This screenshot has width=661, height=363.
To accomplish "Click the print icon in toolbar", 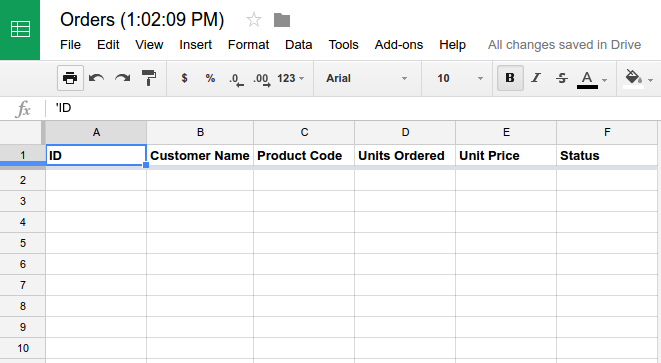I will point(70,78).
